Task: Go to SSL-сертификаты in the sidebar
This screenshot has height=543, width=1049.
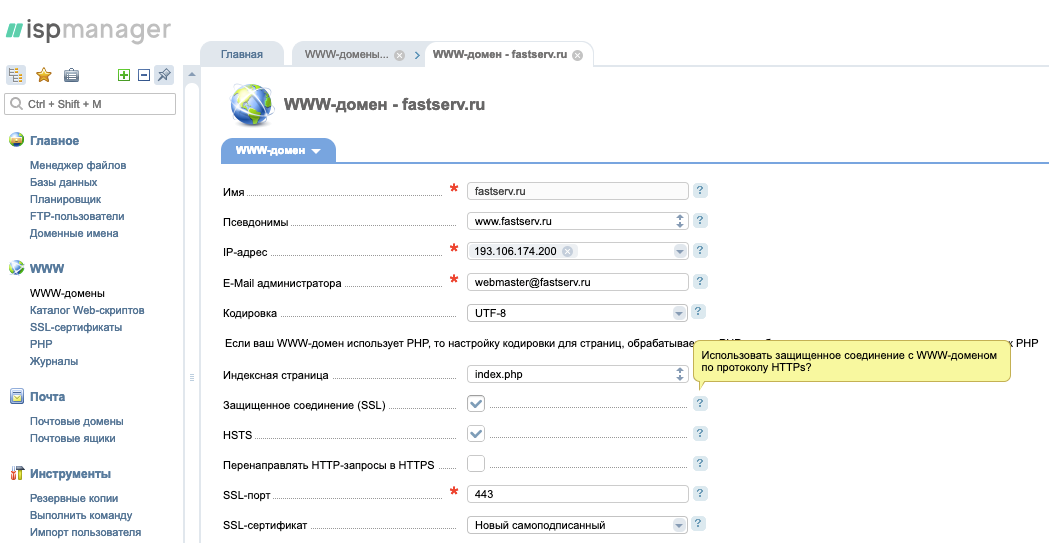Action: tap(76, 327)
